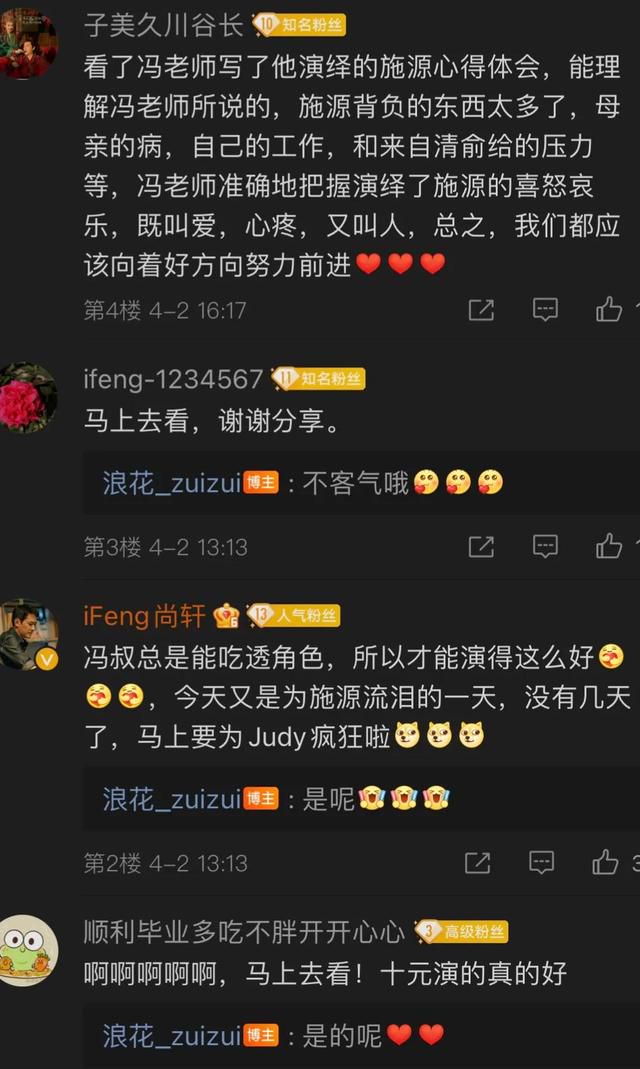This screenshot has width=640, height=1069.
Task: Reply to the 第3楼 comment via bubble icon
Action: (x=545, y=547)
